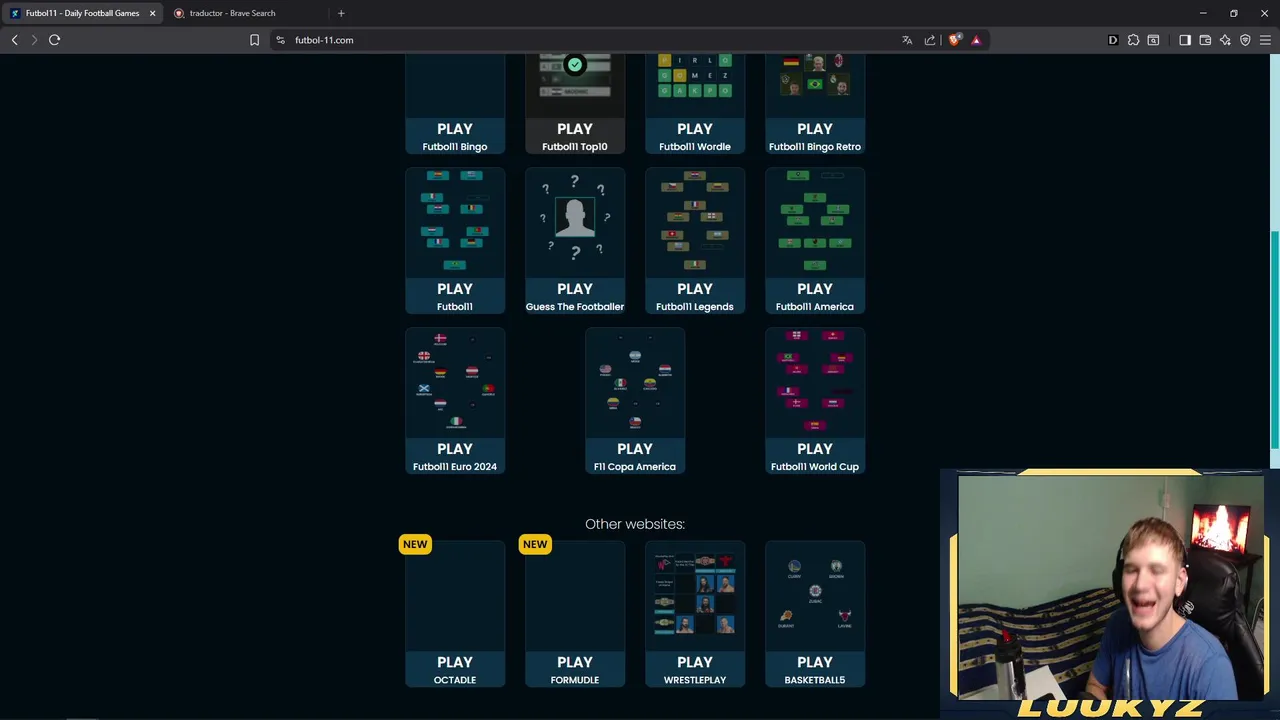
Task: Open the WRESTLEPLAY grid thumbnail
Action: [x=695, y=595]
